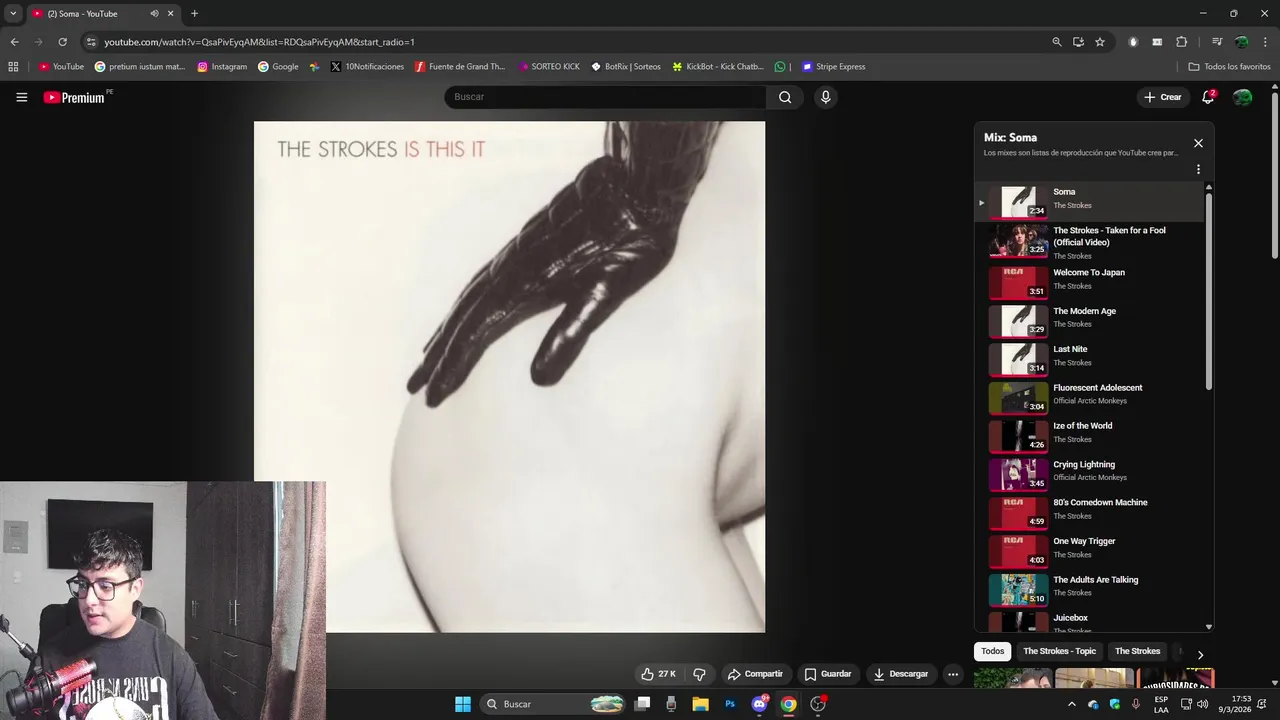
Task: Open the YouTube account avatar menu
Action: pos(1242,97)
